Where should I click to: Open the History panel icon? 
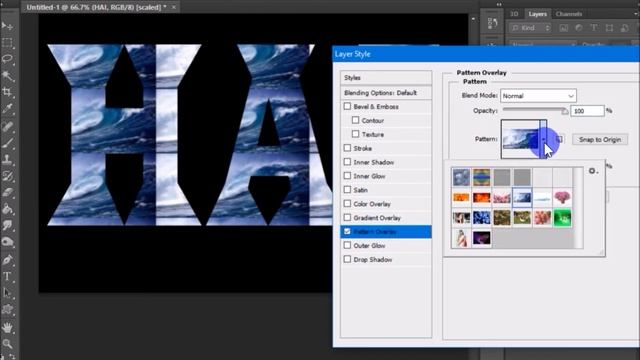pos(492,24)
